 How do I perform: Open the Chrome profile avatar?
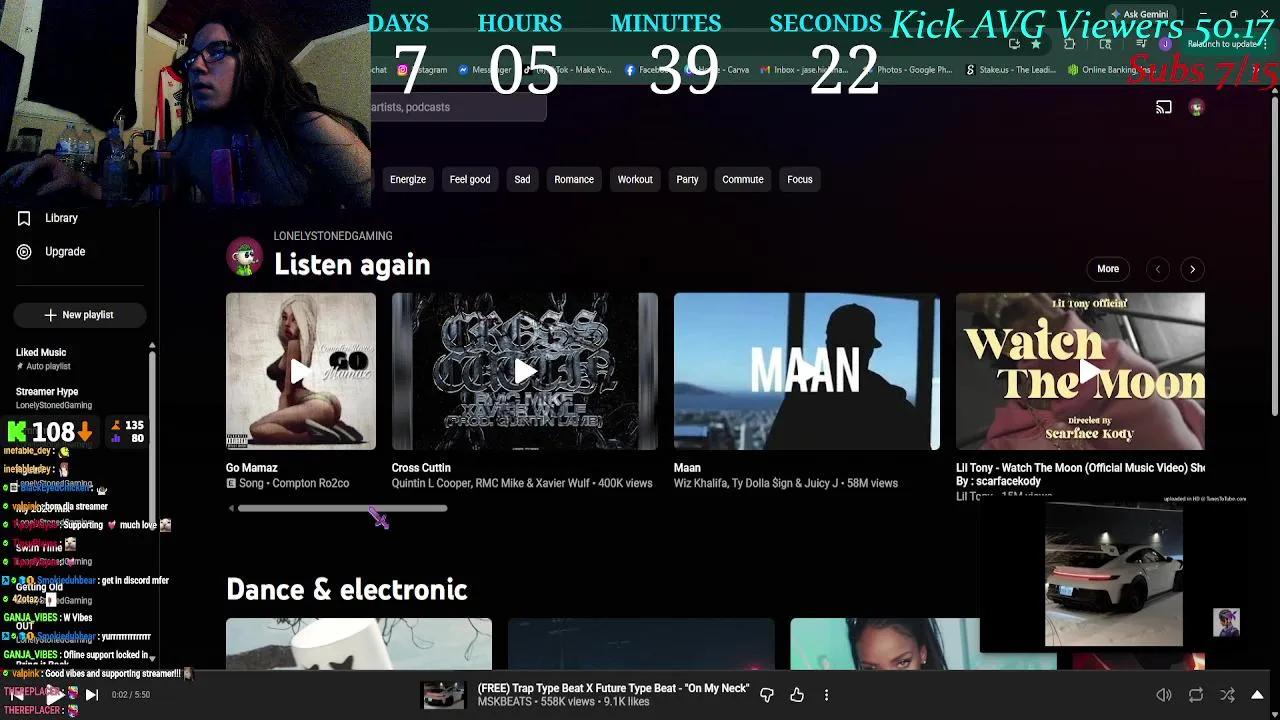tap(1165, 44)
